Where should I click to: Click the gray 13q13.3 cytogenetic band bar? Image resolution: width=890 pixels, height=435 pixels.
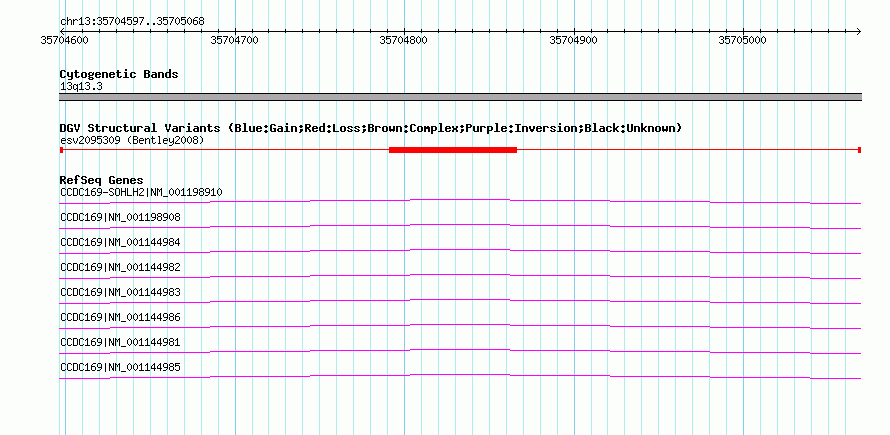pyautogui.click(x=460, y=97)
